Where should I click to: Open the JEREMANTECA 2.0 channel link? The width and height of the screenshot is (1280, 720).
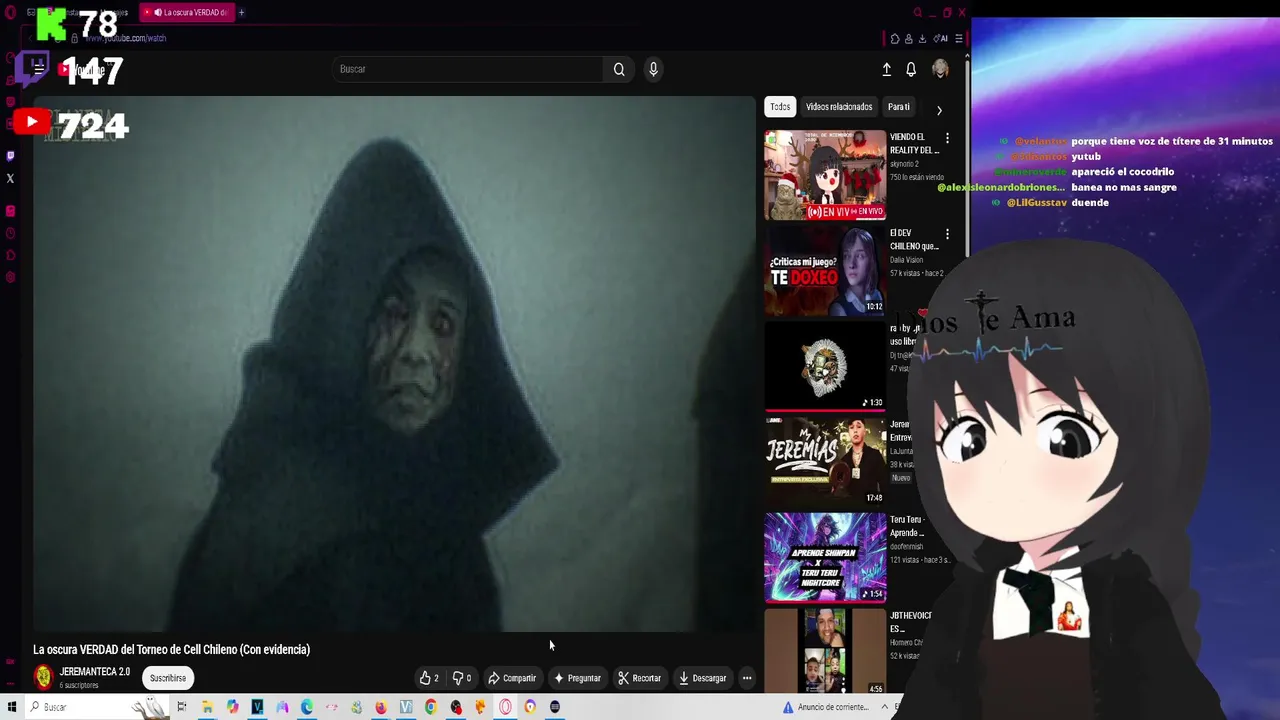pyautogui.click(x=95, y=672)
